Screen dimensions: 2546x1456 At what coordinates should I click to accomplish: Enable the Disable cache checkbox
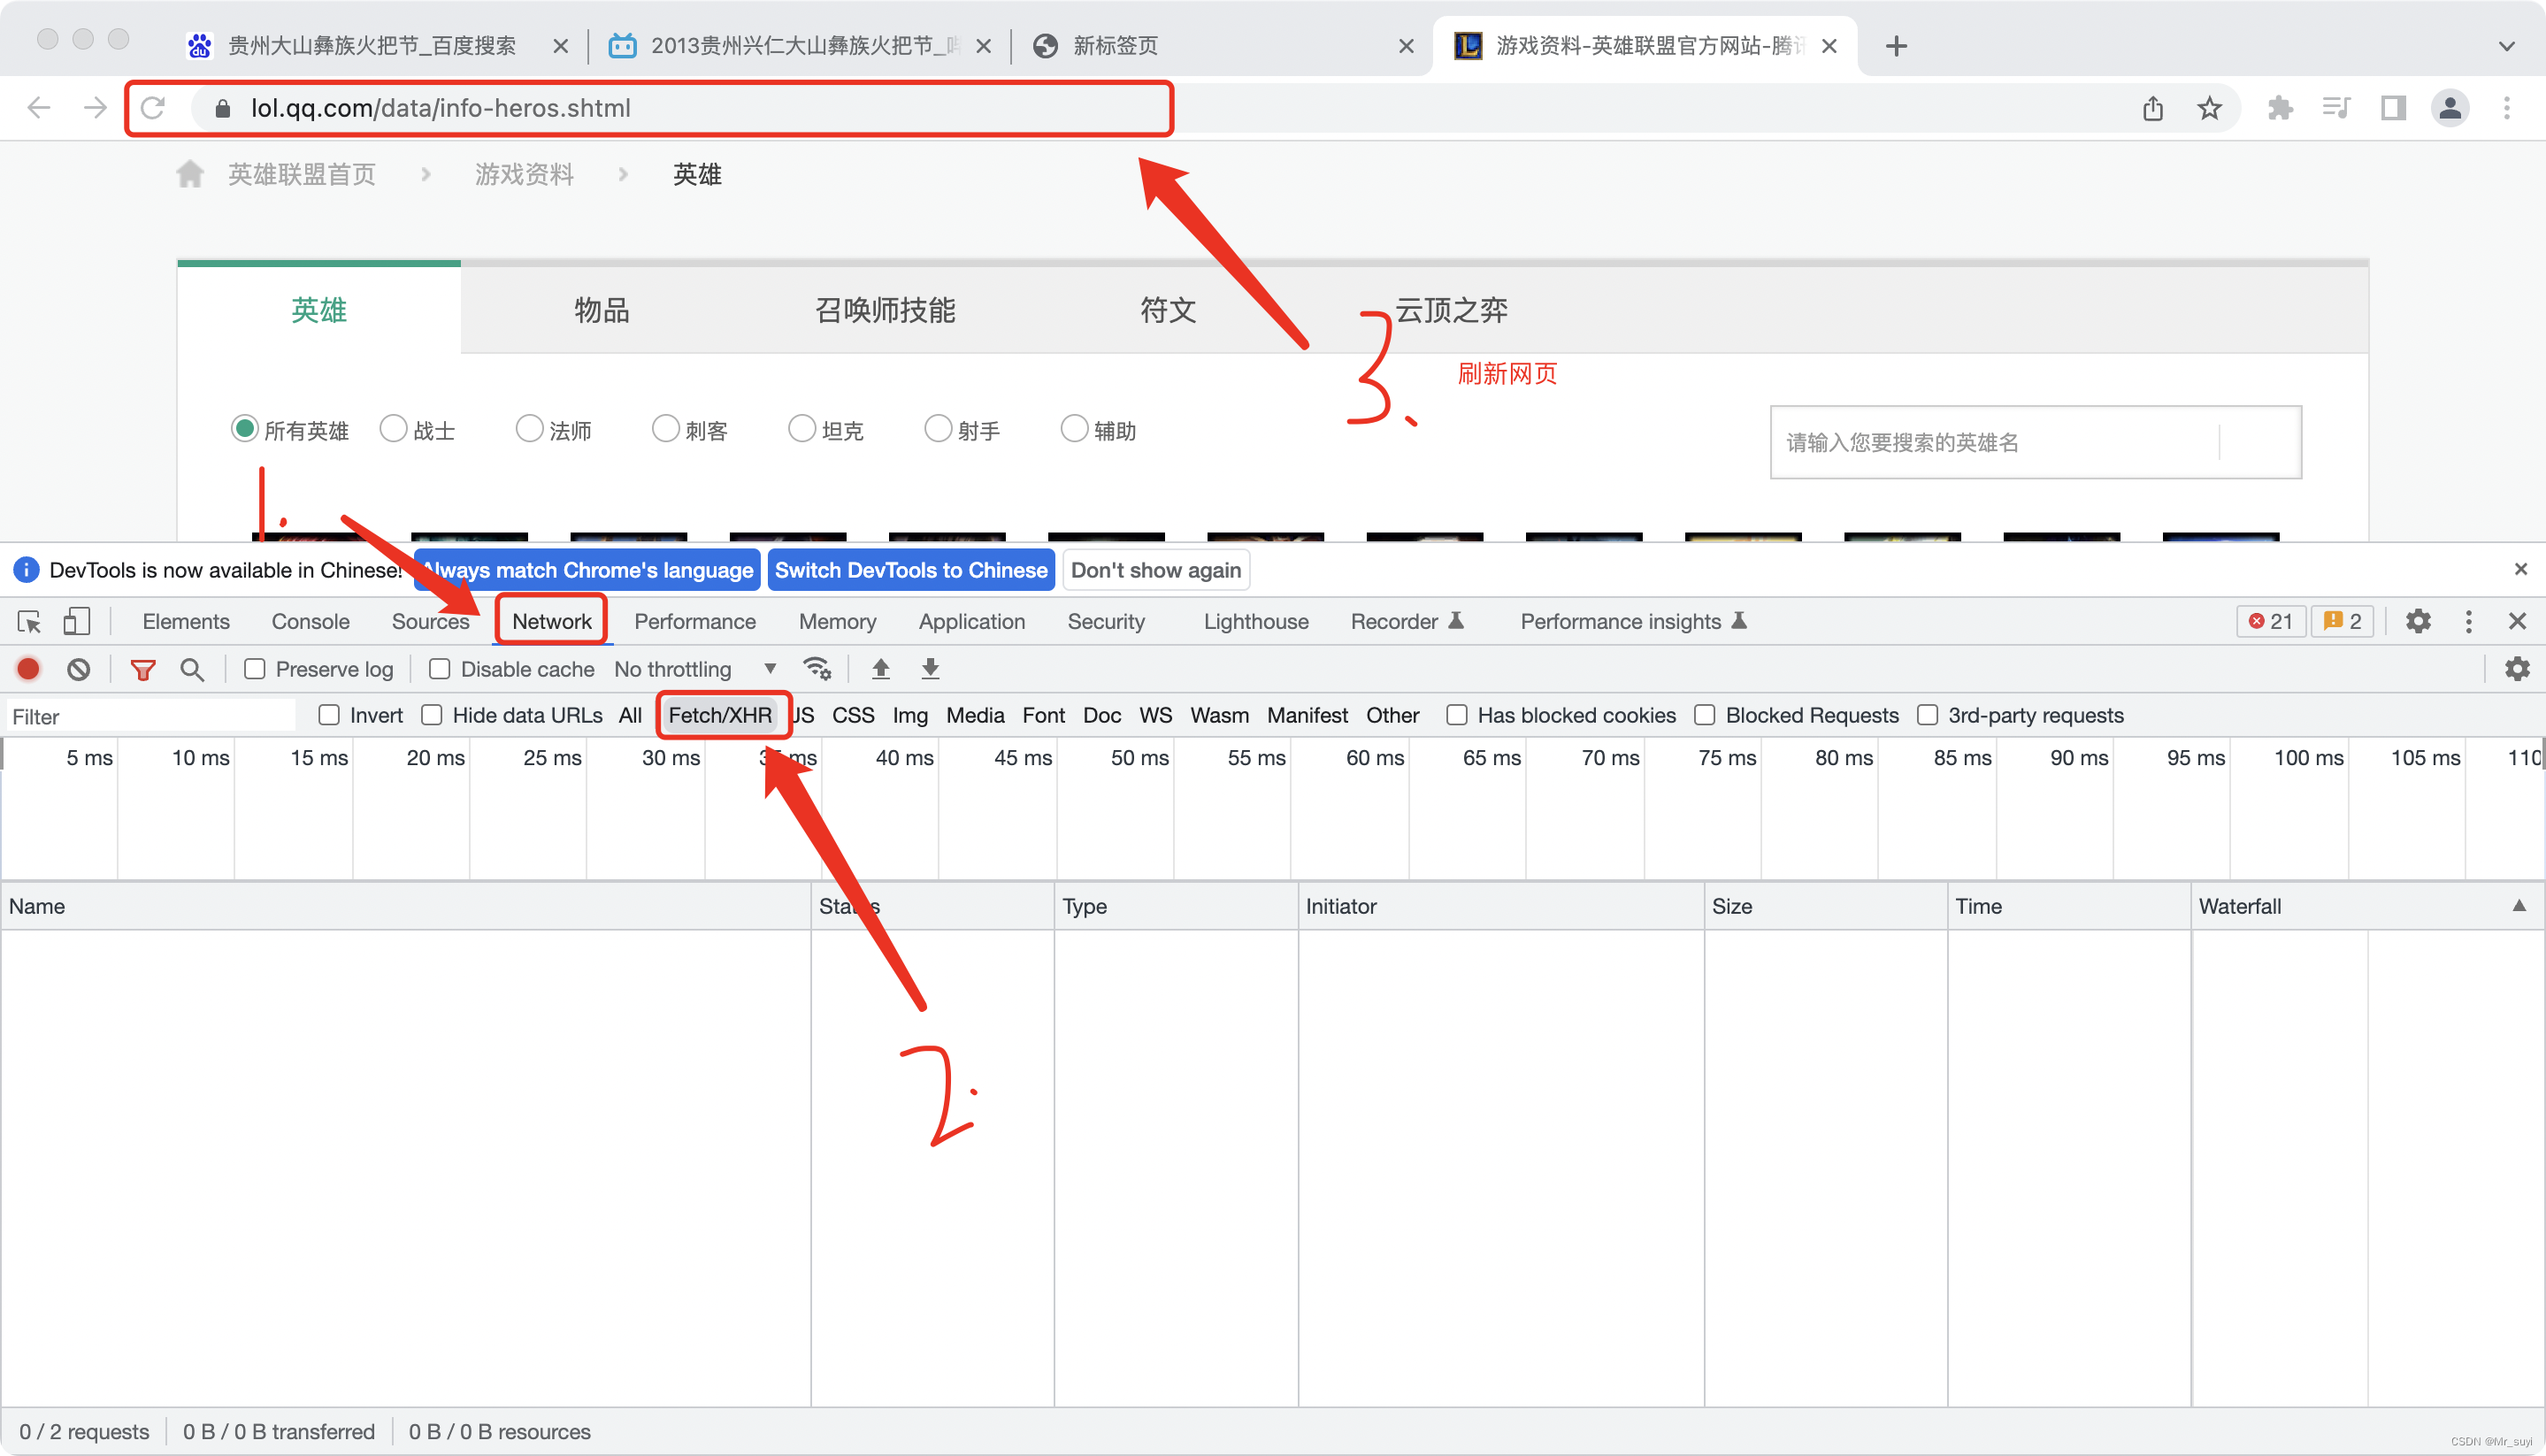[439, 669]
